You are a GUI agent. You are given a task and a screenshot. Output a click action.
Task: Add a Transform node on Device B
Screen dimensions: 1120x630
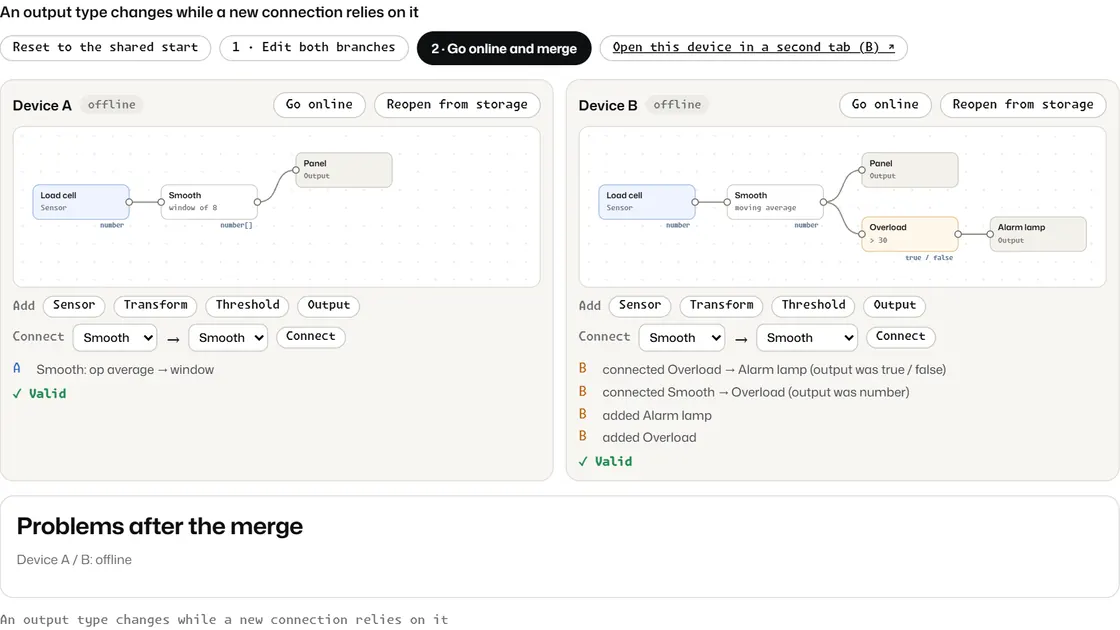(721, 305)
